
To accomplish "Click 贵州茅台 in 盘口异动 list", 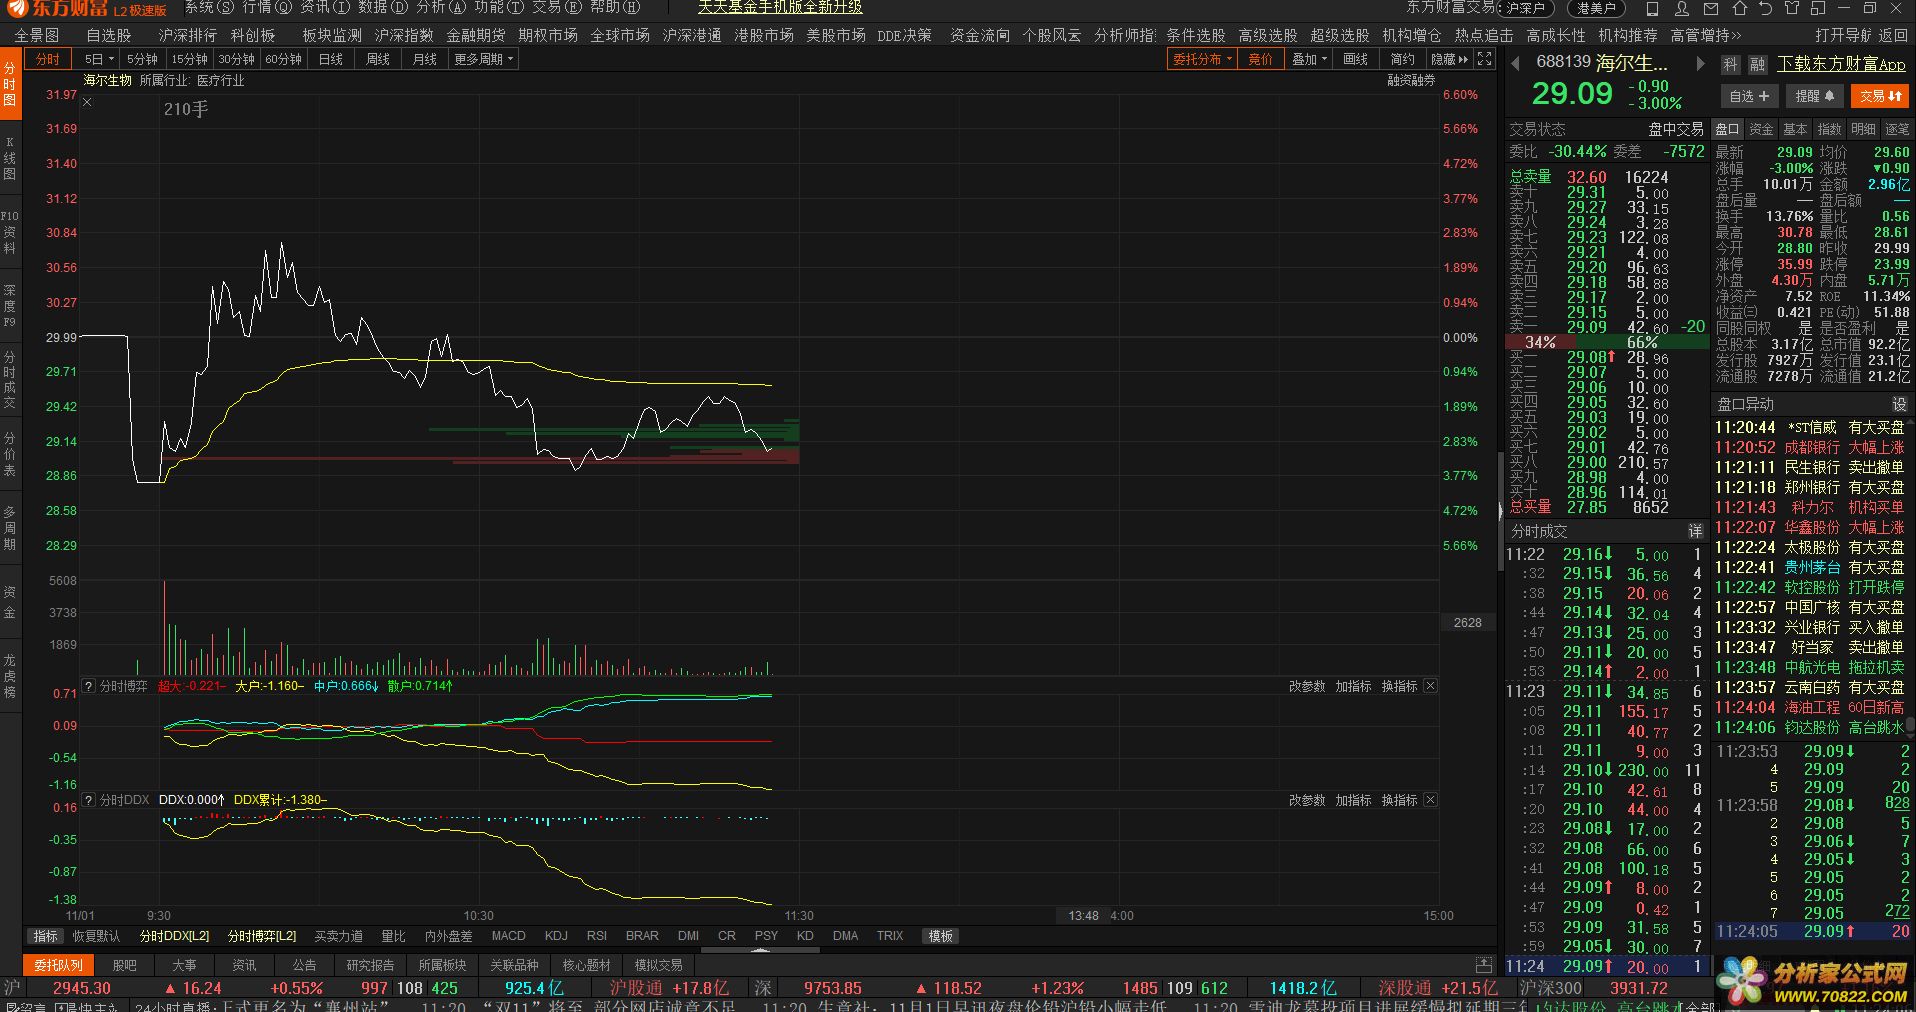I will point(1812,567).
